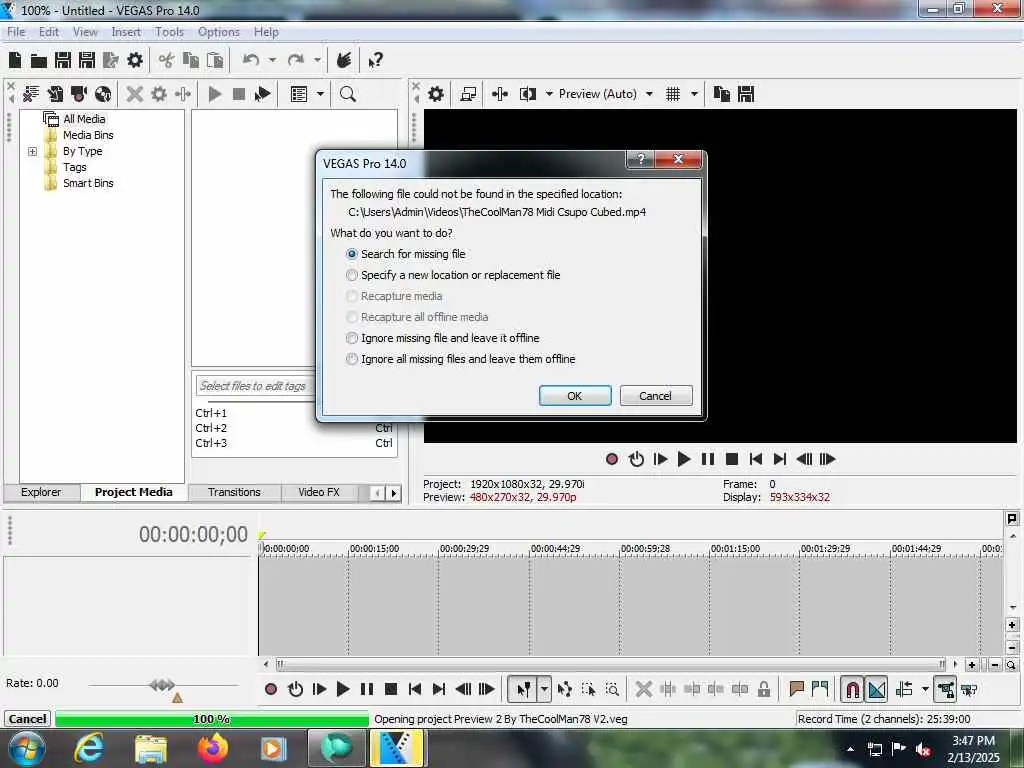
Task: Click the Normal Edit Tool in timeline toolbar
Action: [x=523, y=689]
